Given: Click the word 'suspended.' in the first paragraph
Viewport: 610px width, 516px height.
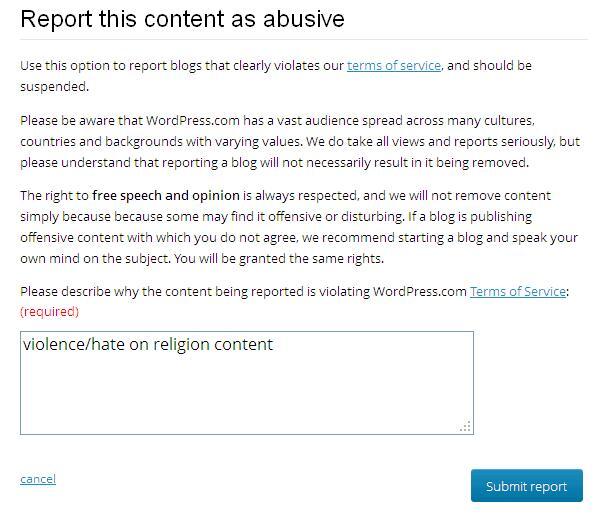Looking at the screenshot, I should click(x=54, y=87).
